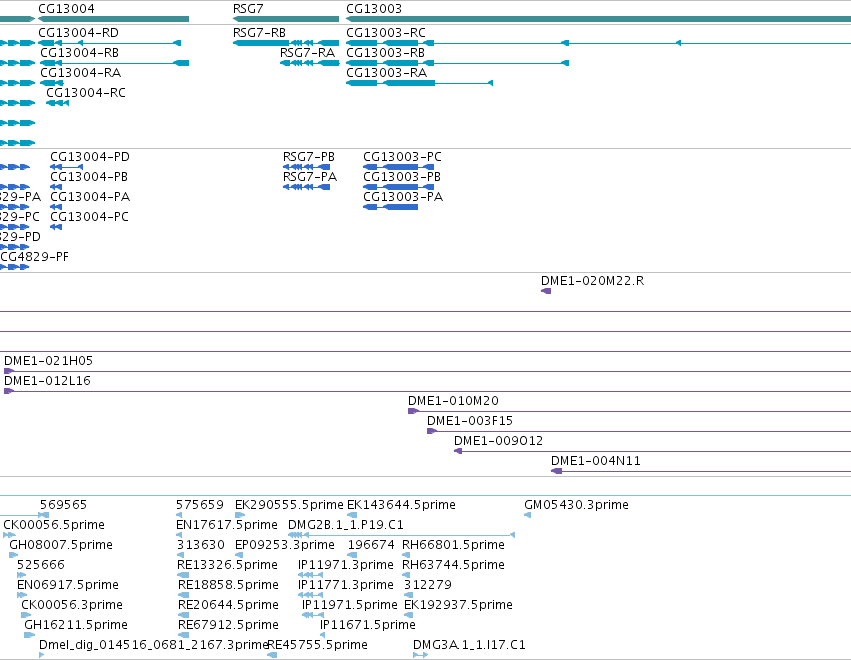Screen dimensions: 851x660
Task: Select EST RE18858.5prime
Action: [228, 586]
